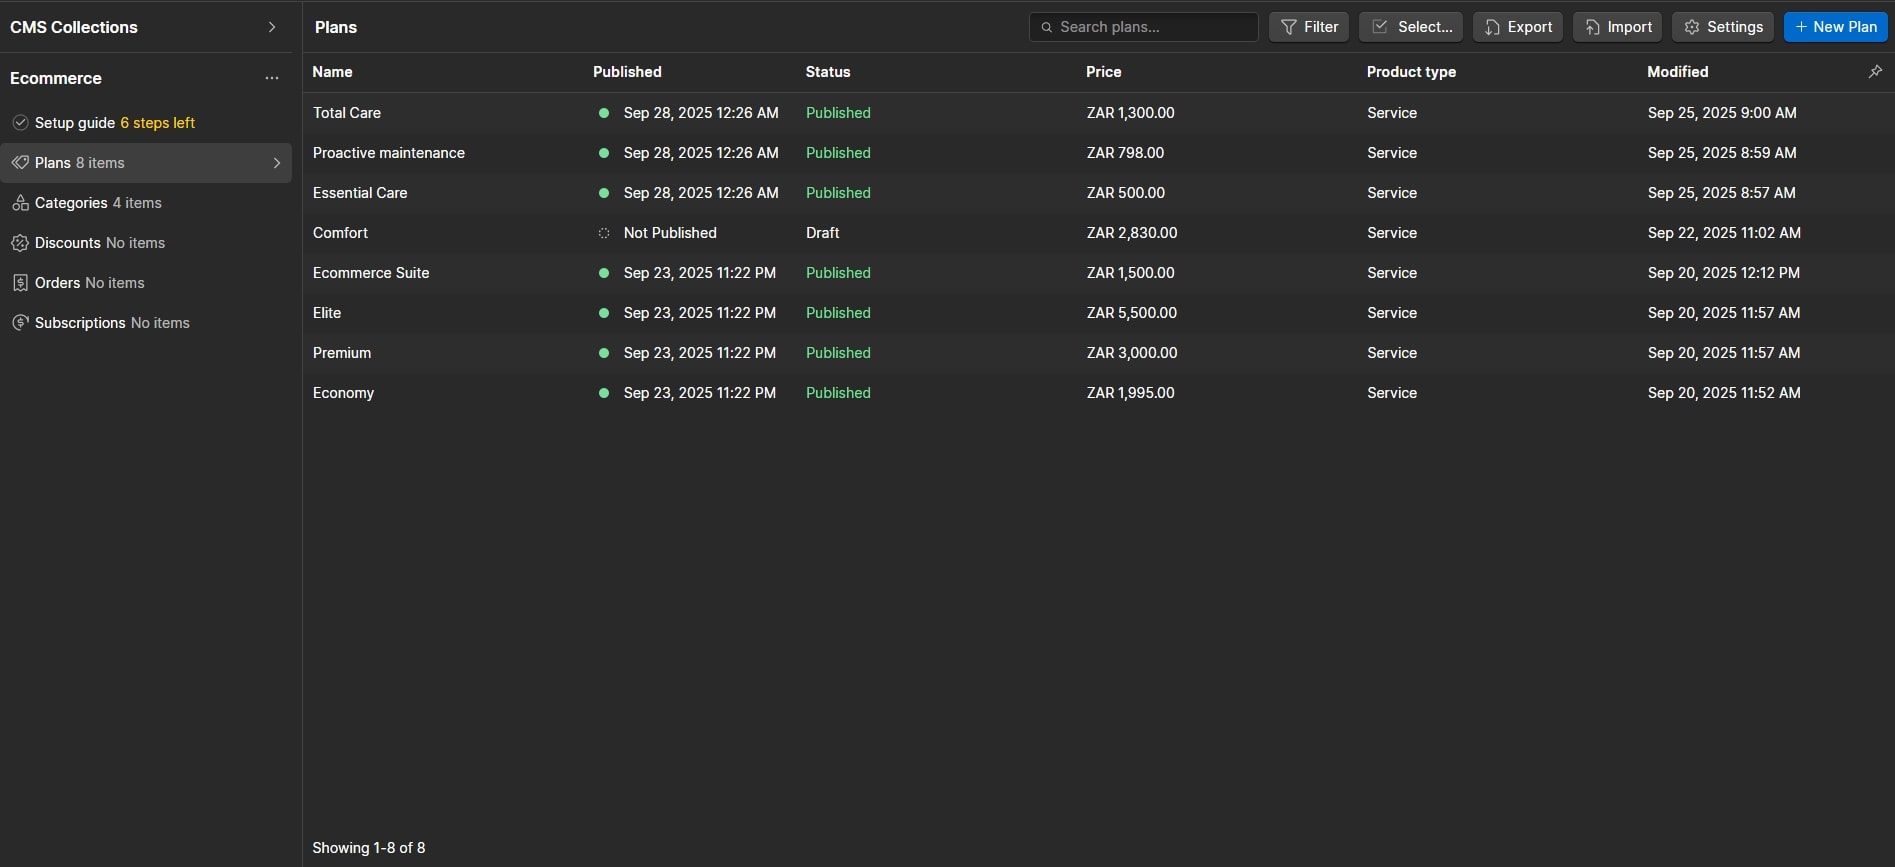The image size is (1895, 867).
Task: Expand the Plans item chevron in the sidebar
Action: coord(277,162)
